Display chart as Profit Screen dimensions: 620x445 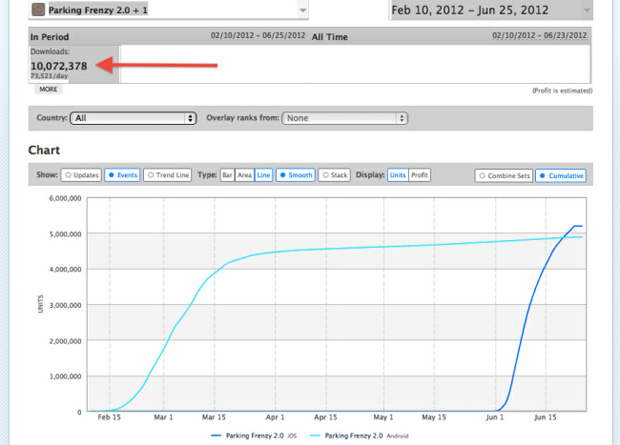coord(420,175)
